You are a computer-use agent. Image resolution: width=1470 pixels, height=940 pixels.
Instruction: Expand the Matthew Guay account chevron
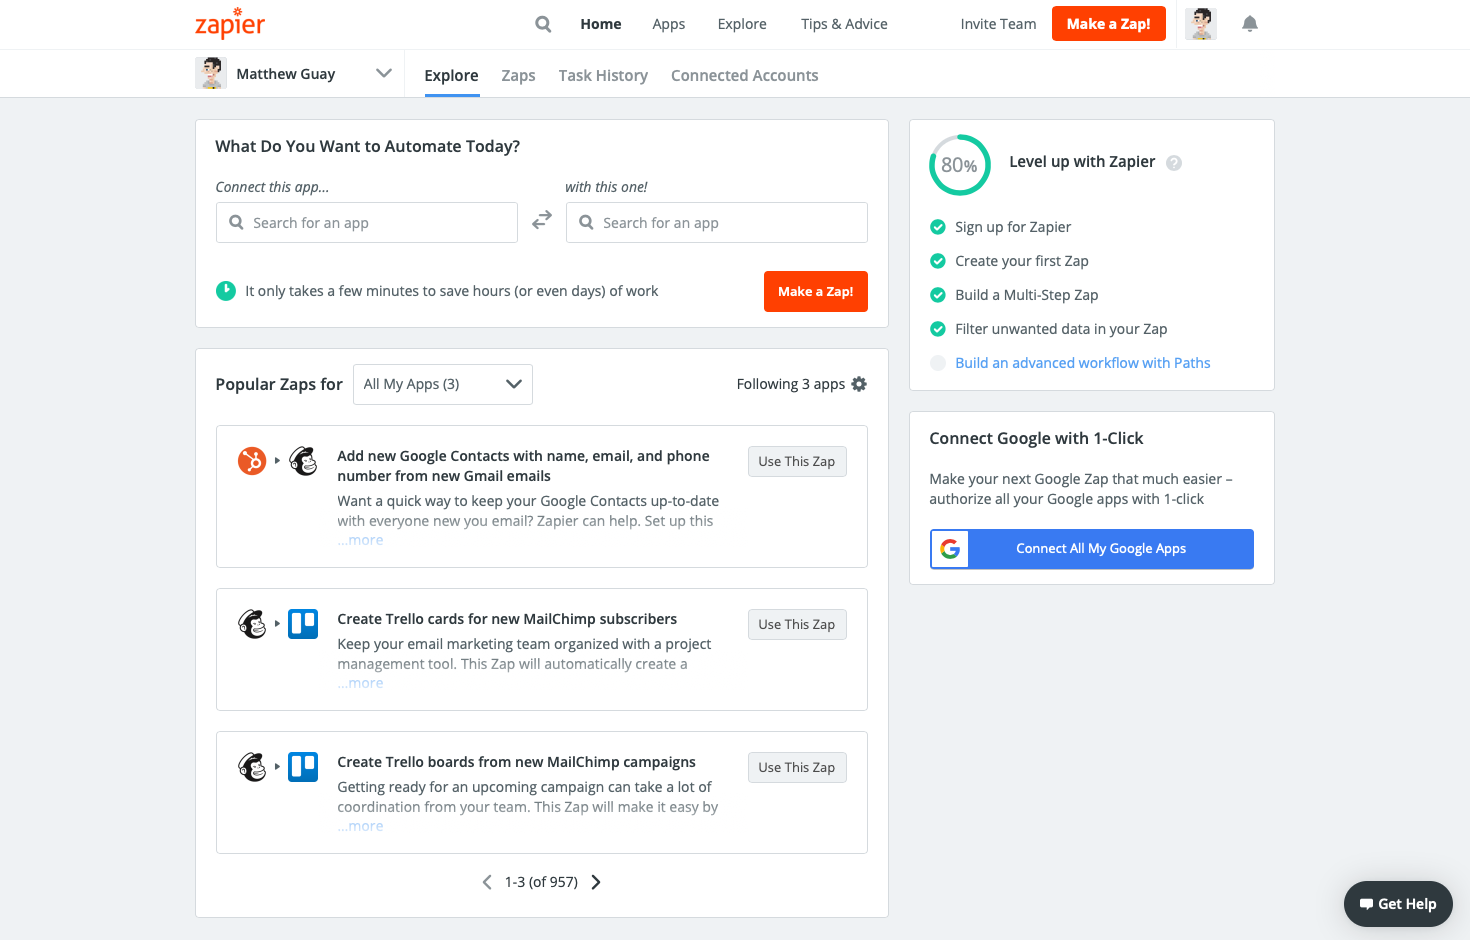(x=384, y=73)
